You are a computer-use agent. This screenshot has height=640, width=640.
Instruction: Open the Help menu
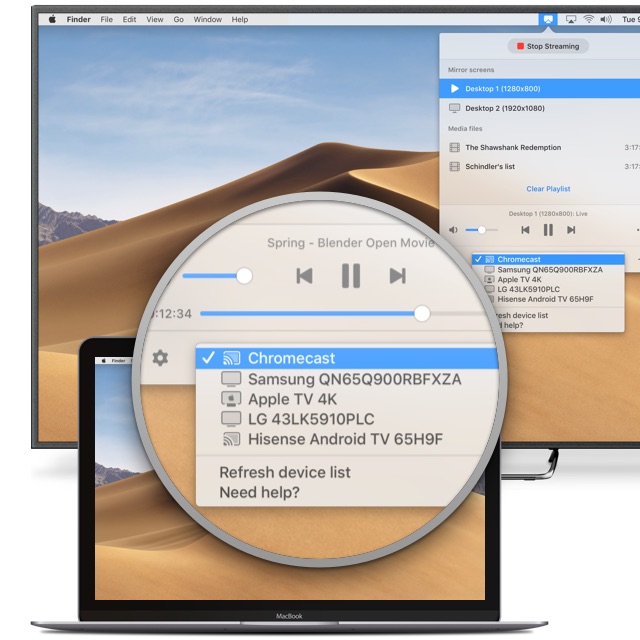(240, 19)
